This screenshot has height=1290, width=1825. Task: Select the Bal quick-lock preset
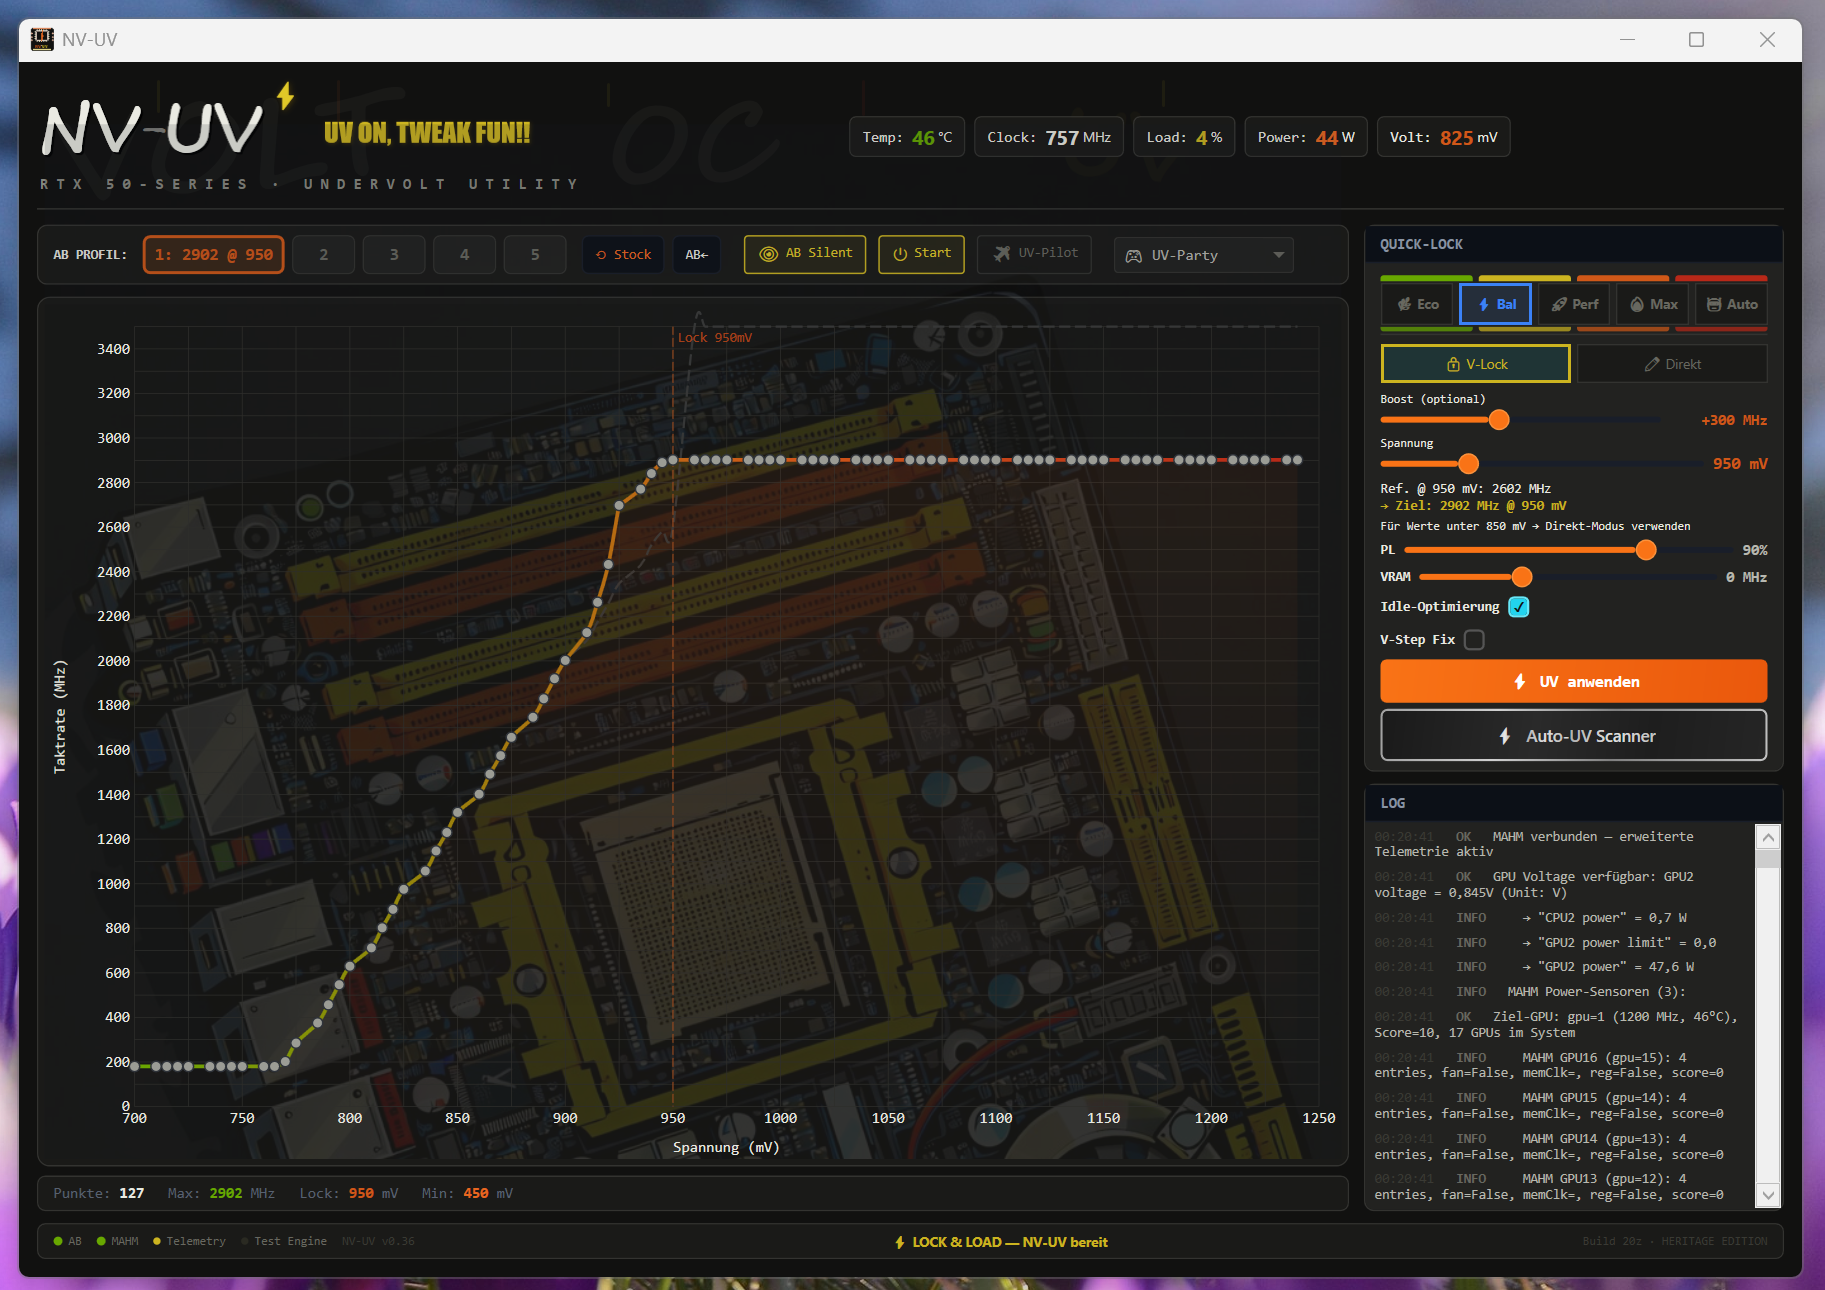coord(1495,304)
